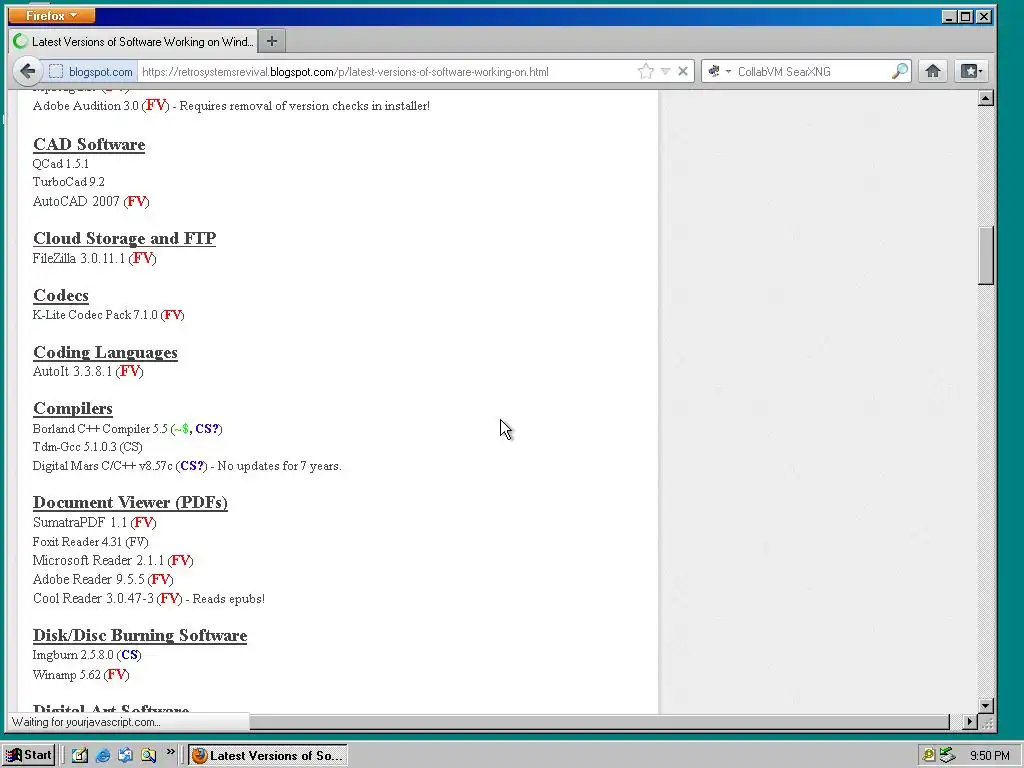Screen dimensions: 1024x768
Task: Launch Outlook Express from quick launch
Action: pyautogui.click(x=125, y=755)
